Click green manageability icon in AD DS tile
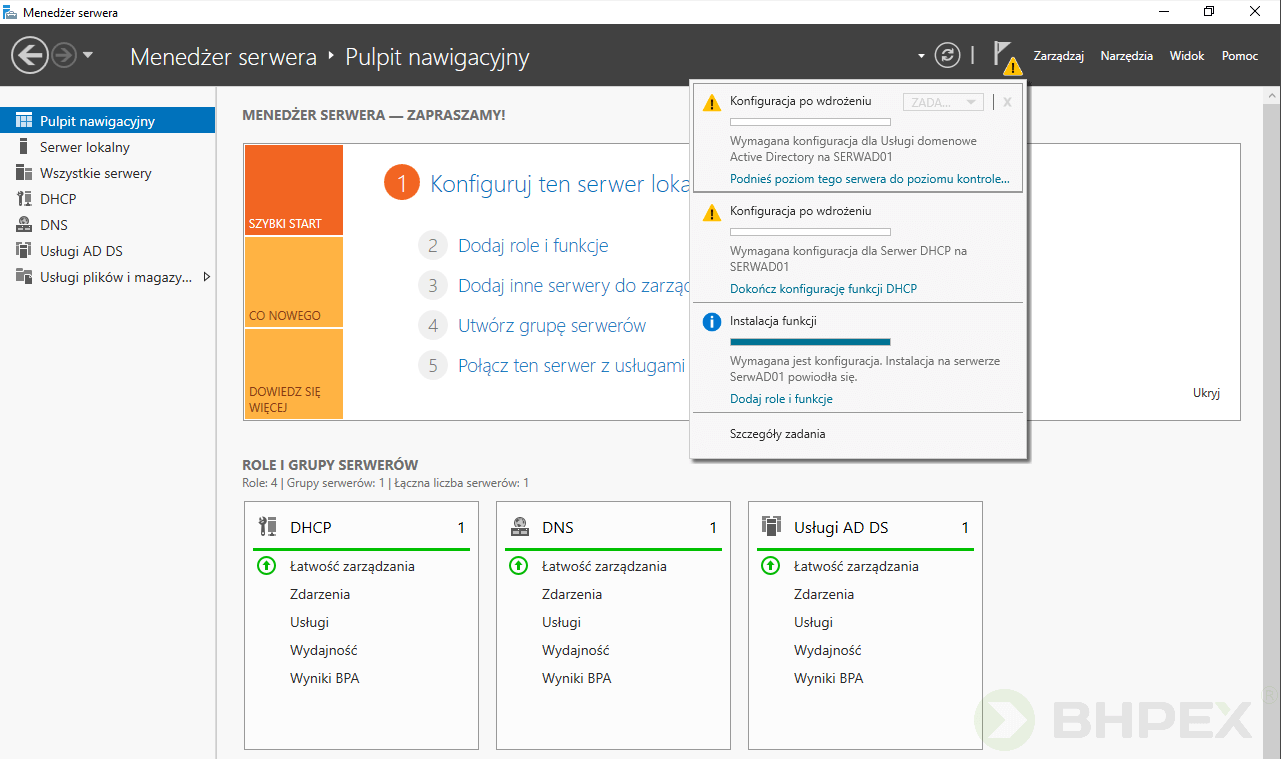1281x759 pixels. [770, 566]
